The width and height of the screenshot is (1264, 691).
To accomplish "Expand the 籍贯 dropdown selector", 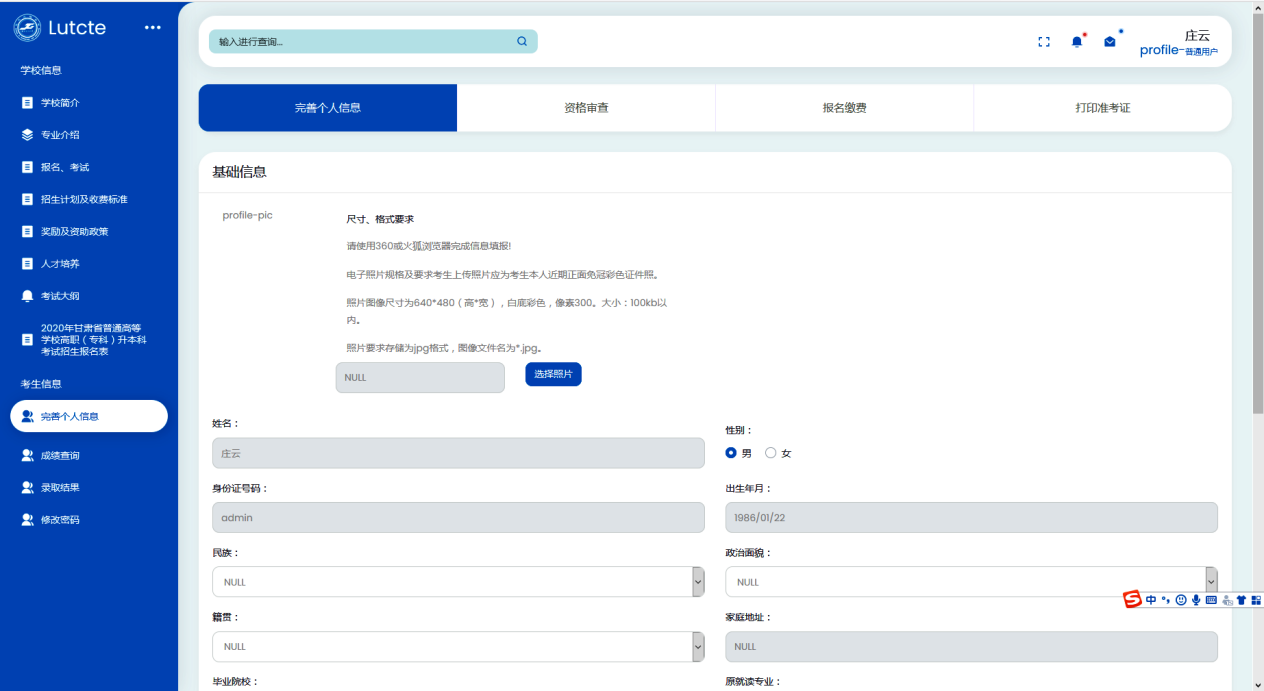I will [696, 646].
